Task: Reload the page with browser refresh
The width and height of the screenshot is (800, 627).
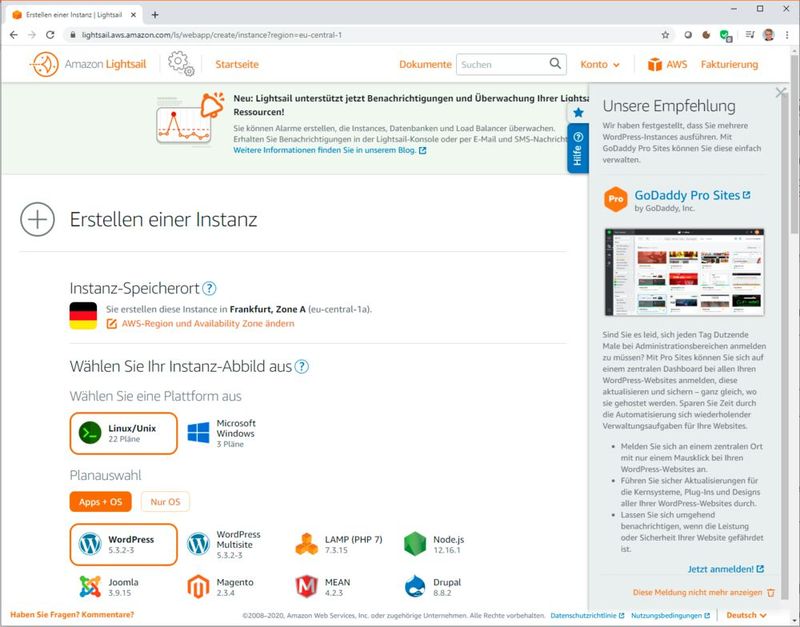Action: (x=50, y=35)
